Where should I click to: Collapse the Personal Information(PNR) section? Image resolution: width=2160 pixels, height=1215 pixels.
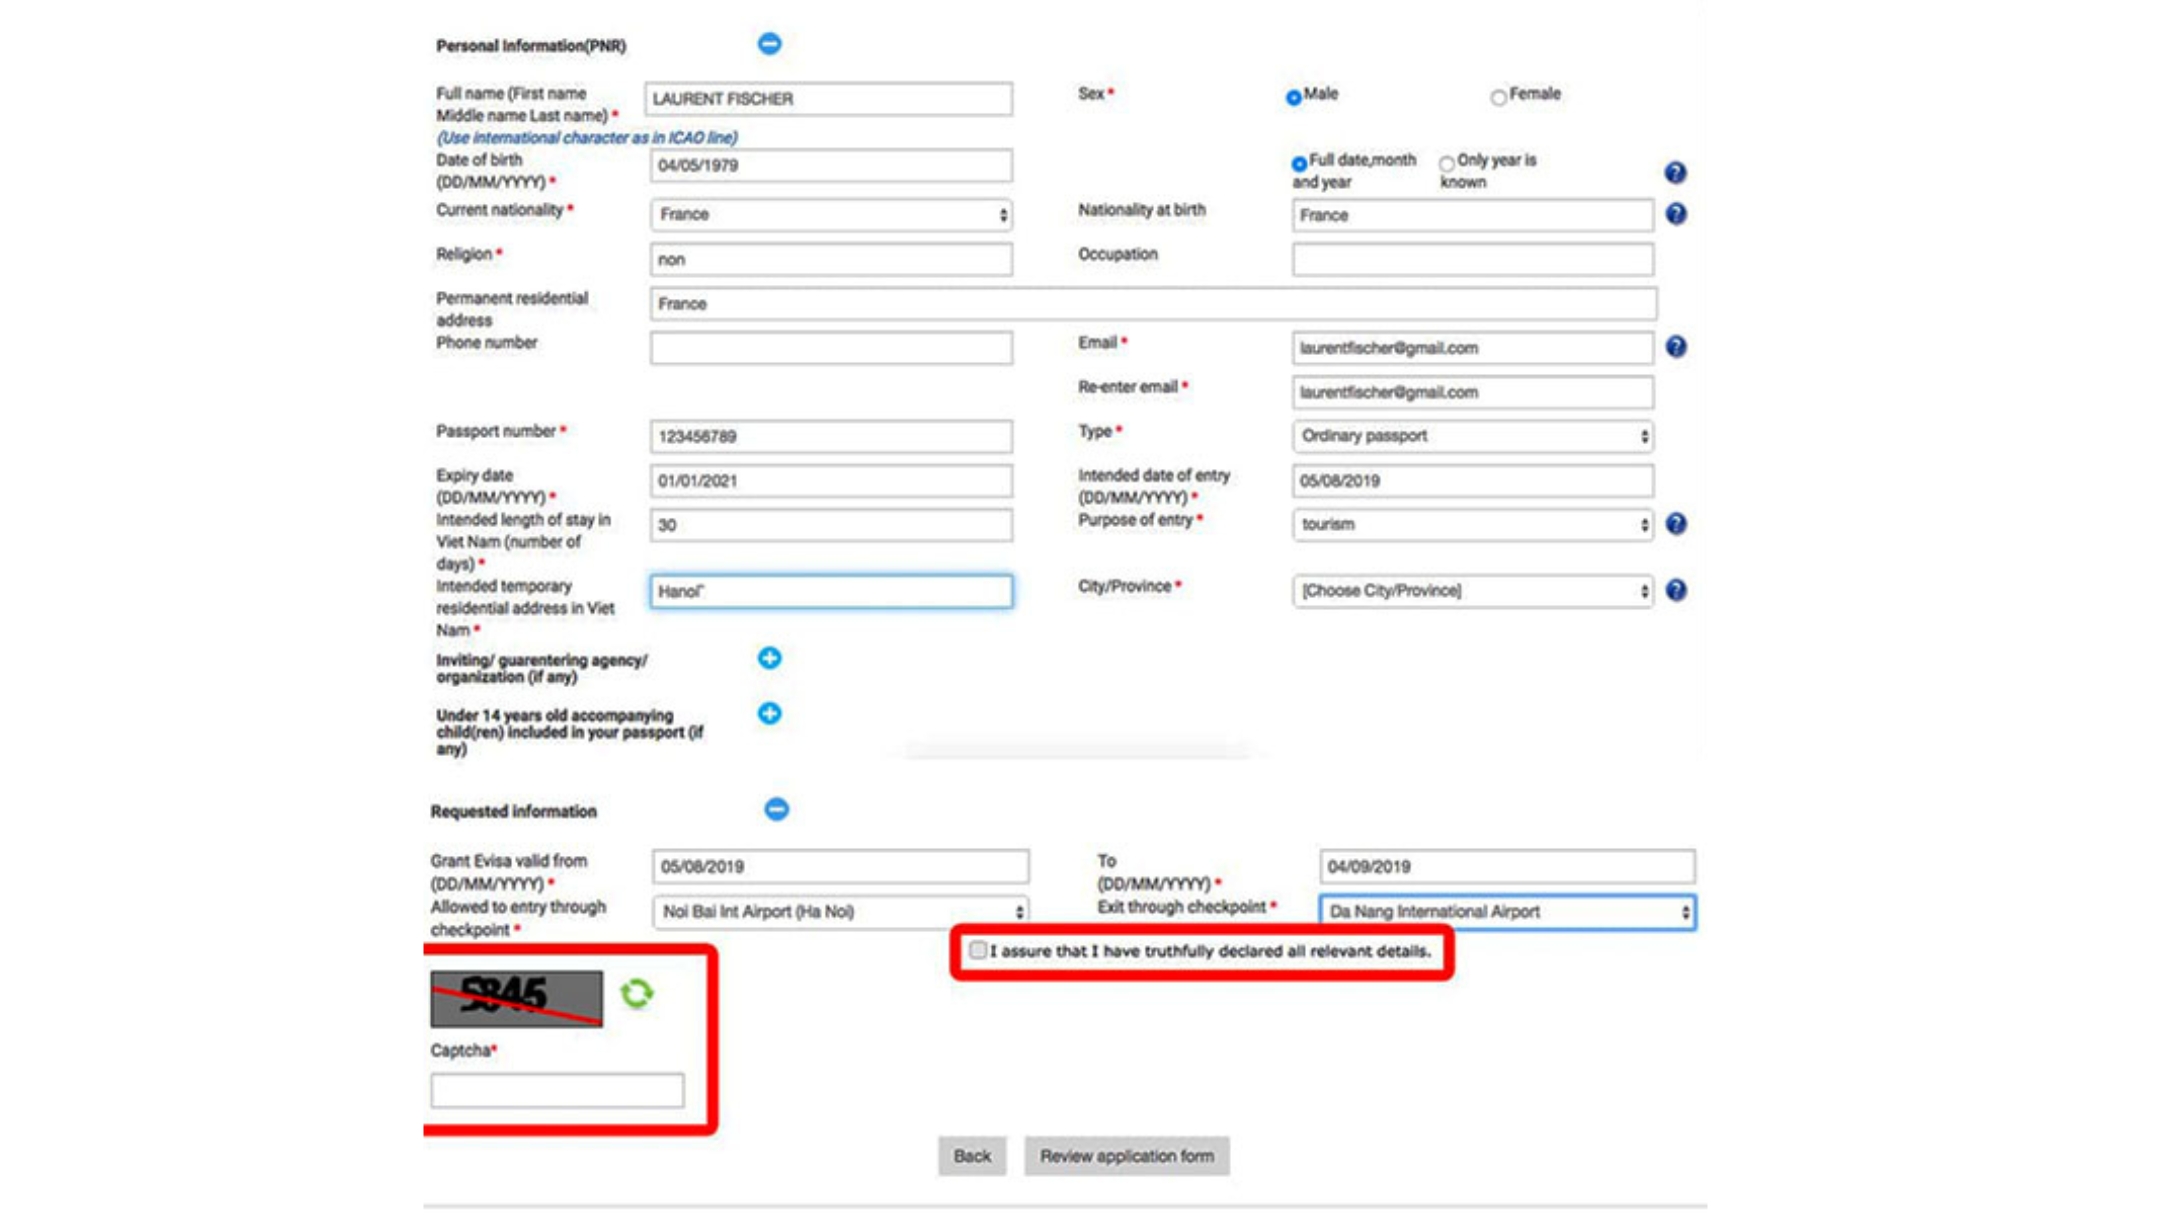click(x=769, y=44)
